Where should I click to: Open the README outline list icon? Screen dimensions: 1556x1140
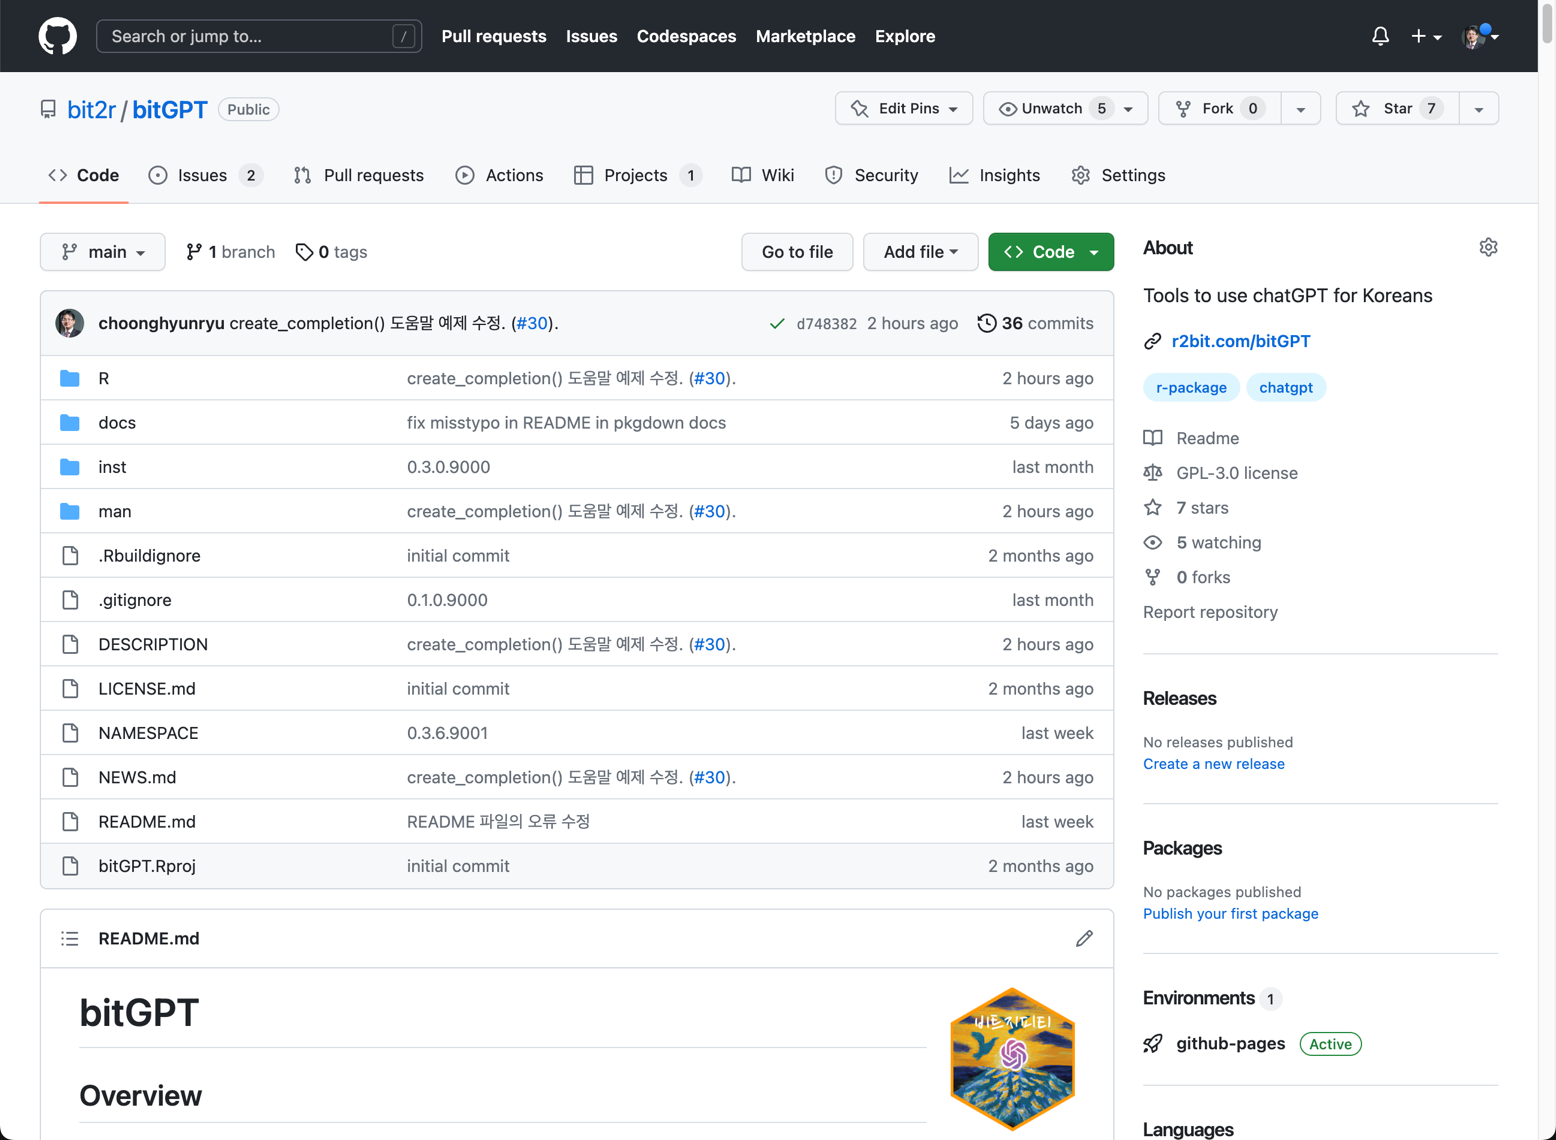point(70,938)
